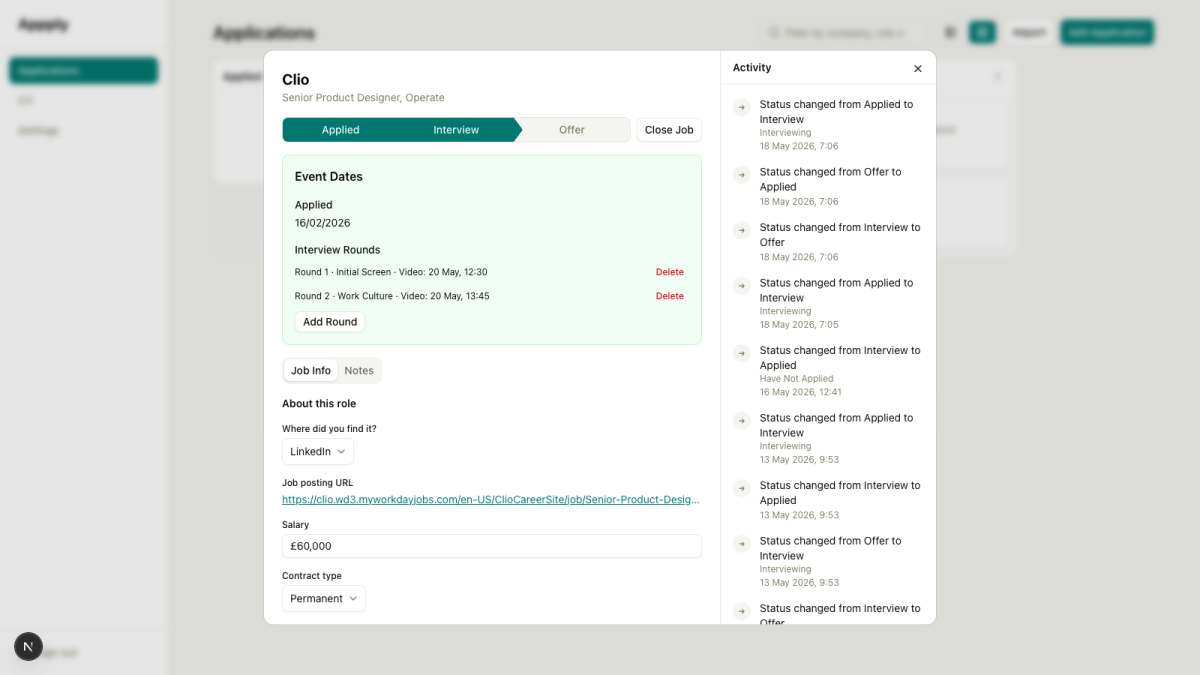The height and width of the screenshot is (675, 1200).
Task: Click the Import button behind the dialog
Action: 1029,33
